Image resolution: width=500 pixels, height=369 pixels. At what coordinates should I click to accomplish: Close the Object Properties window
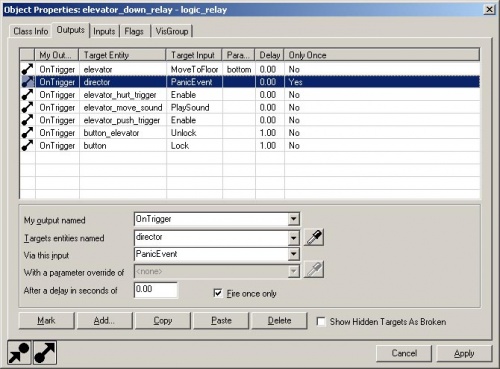pos(489,9)
